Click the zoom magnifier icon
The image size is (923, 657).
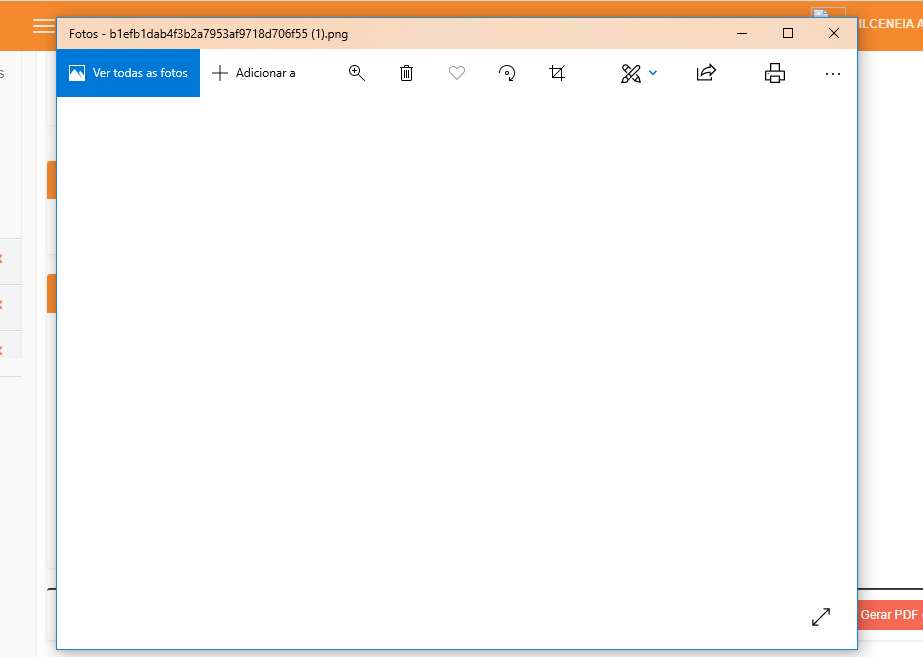357,73
